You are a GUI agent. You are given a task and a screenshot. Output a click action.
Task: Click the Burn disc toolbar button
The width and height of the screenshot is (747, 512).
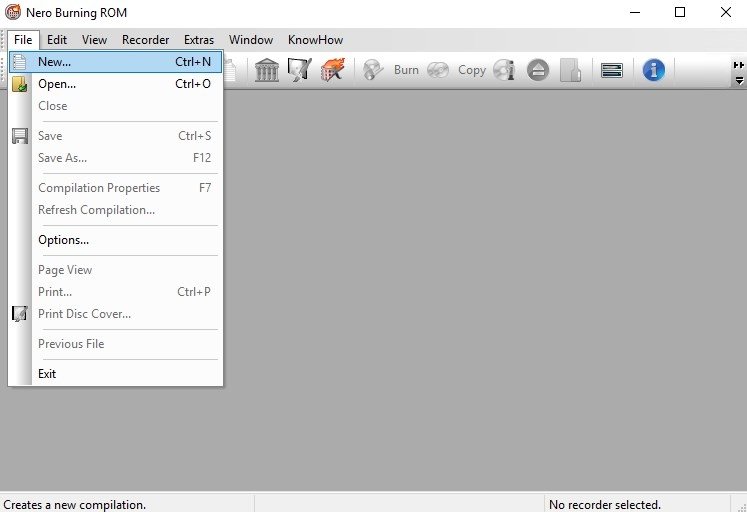click(392, 70)
